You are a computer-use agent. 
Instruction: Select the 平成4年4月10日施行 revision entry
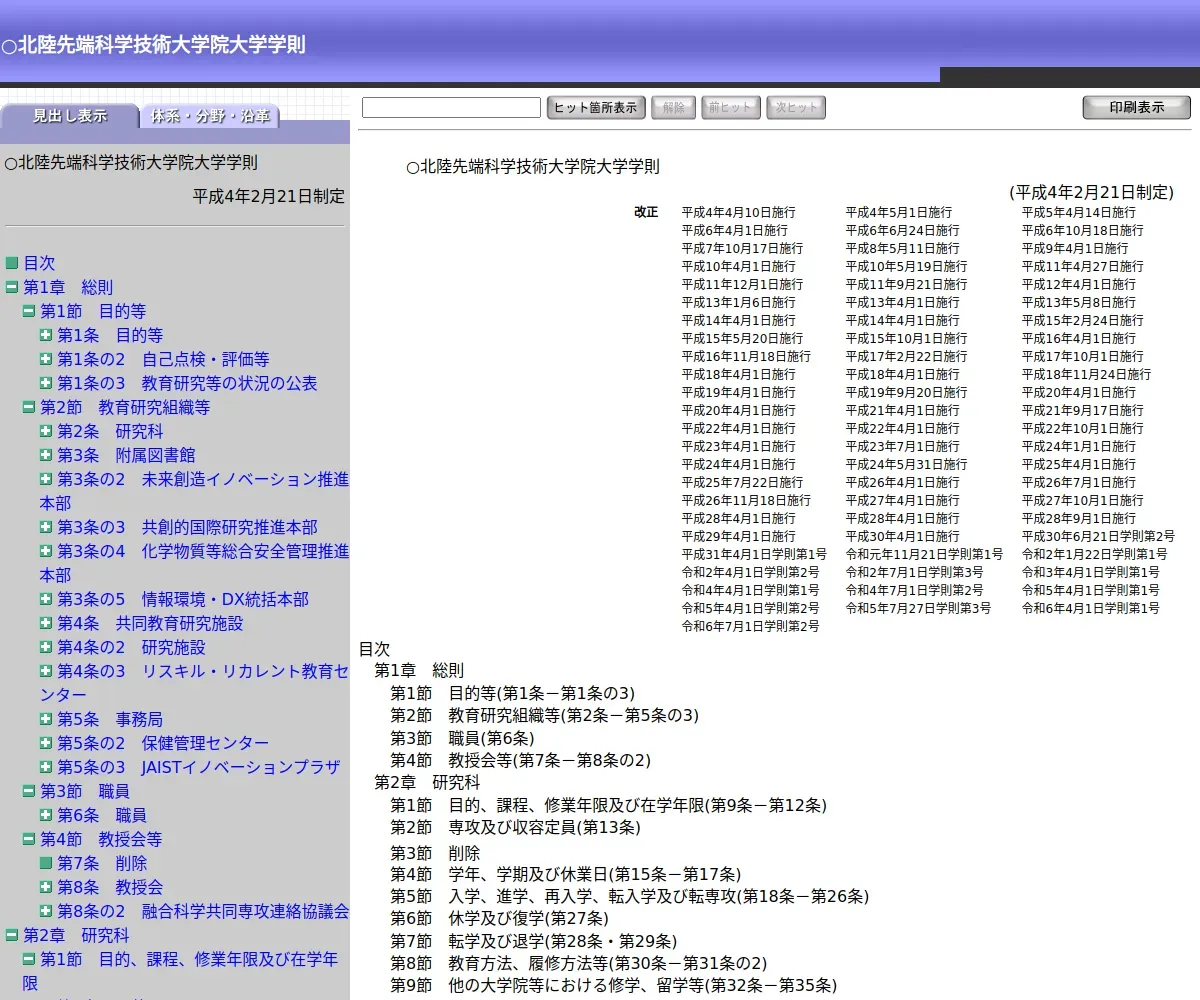point(739,212)
